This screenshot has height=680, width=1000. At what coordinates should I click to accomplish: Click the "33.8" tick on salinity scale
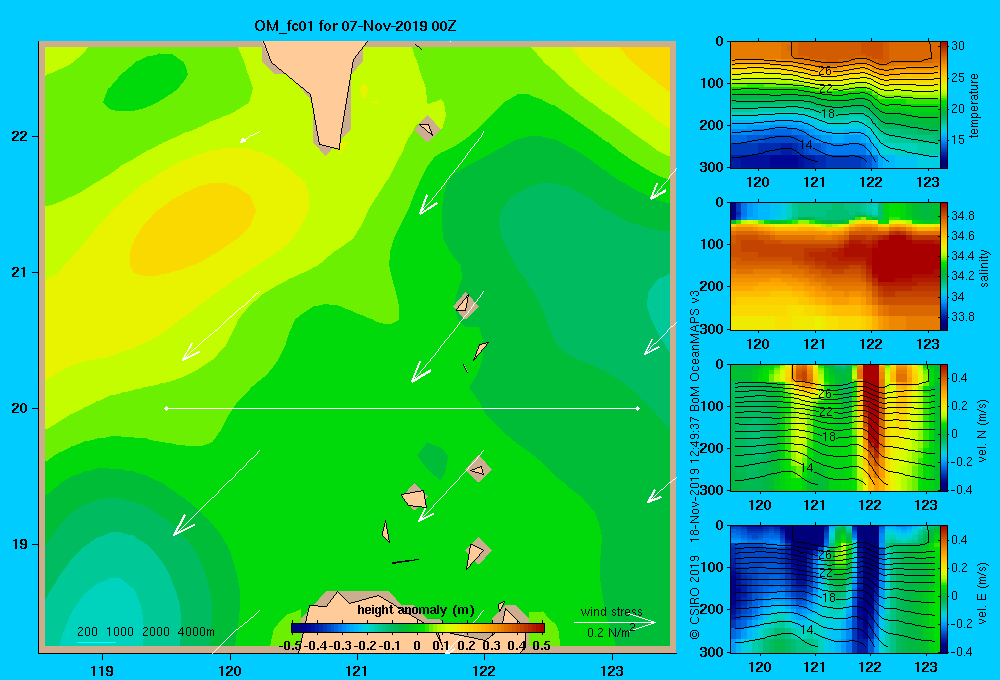962,316
